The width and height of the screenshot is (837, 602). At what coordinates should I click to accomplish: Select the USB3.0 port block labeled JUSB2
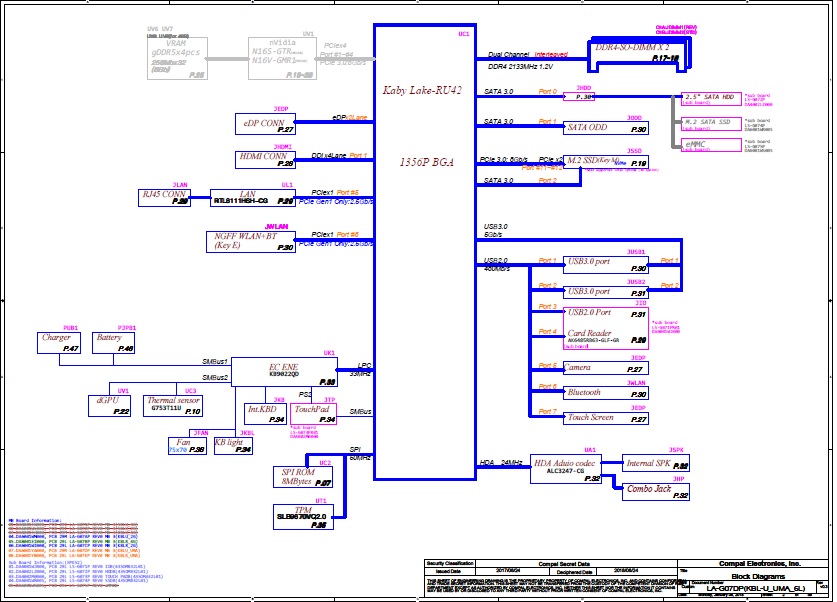tap(606, 292)
